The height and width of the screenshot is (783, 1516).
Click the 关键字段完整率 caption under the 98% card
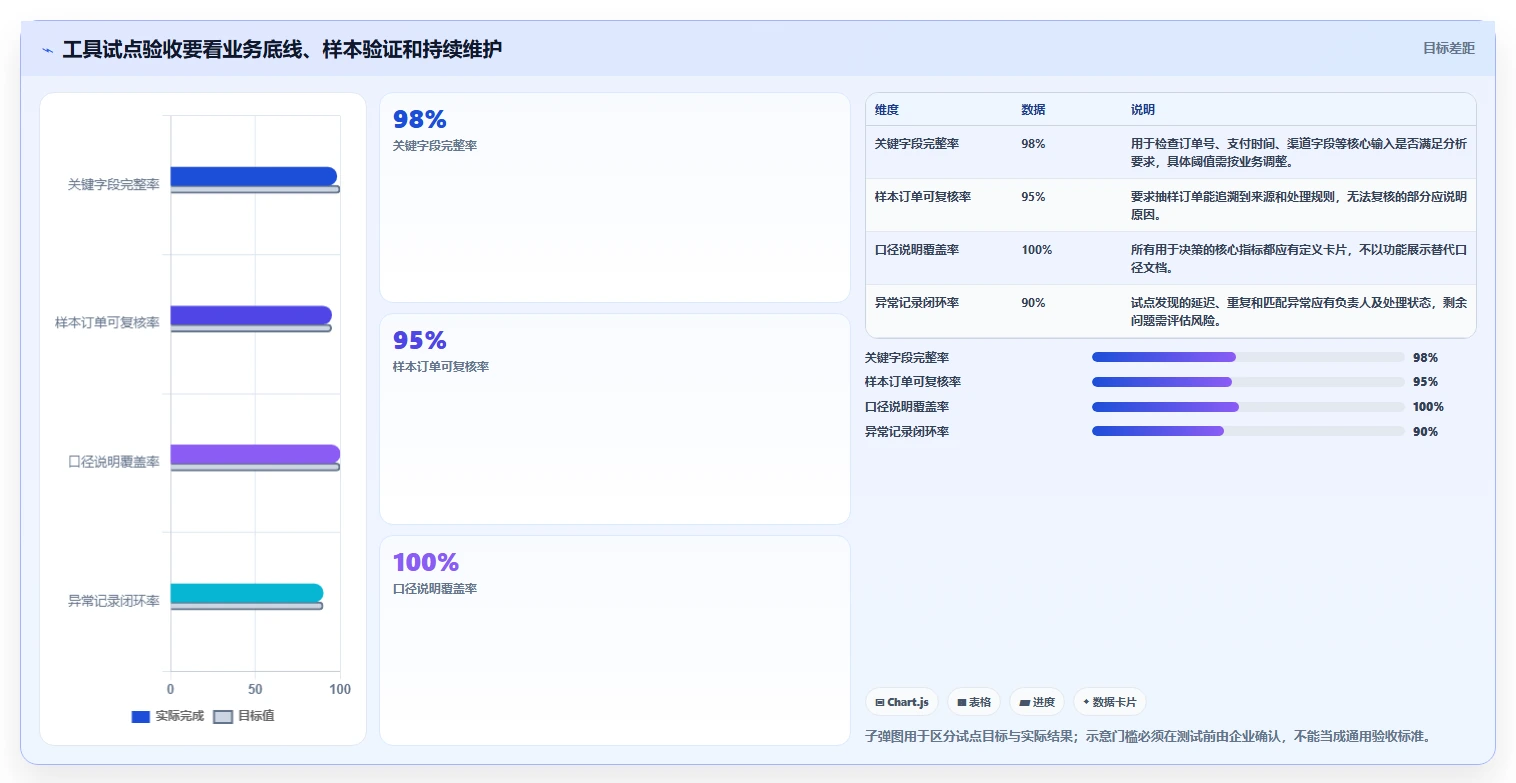(x=435, y=146)
